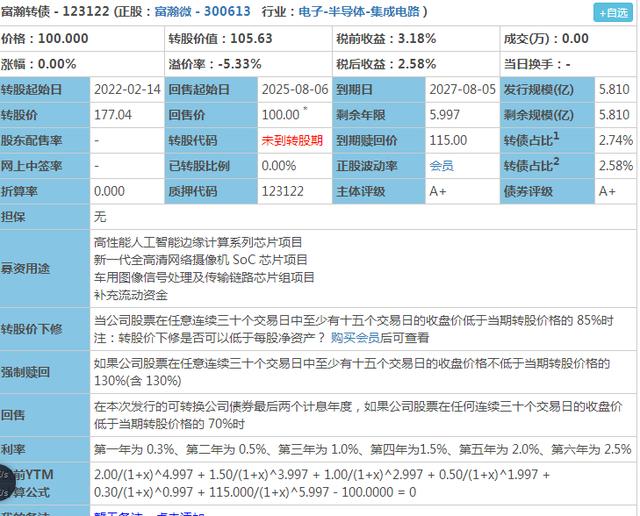Screen dimensions: 640x516
Task: Select 涨幅 0.00% value
Action: 57,64
